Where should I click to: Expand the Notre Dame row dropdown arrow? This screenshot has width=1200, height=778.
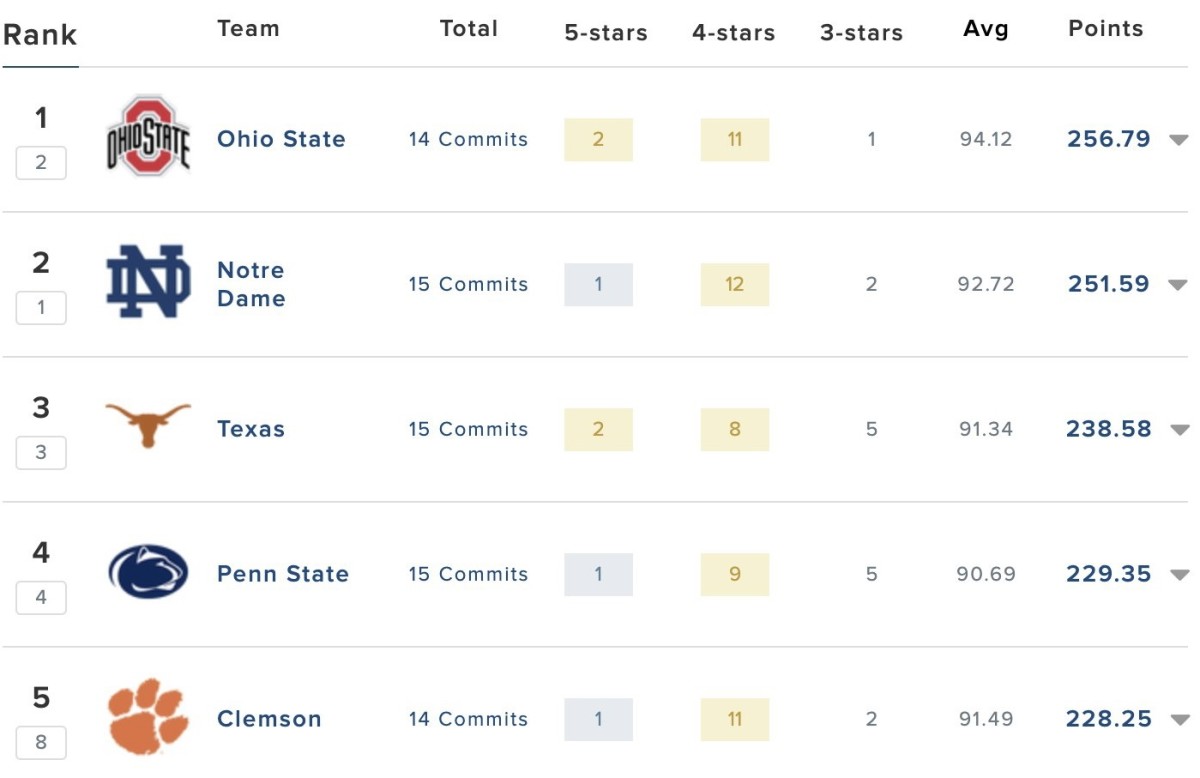1179,285
